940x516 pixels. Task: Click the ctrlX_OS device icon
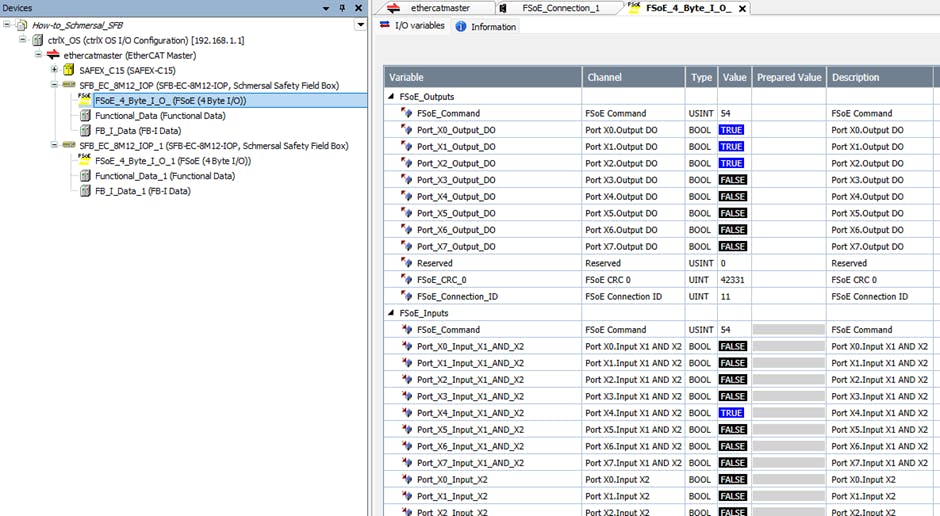coord(37,41)
